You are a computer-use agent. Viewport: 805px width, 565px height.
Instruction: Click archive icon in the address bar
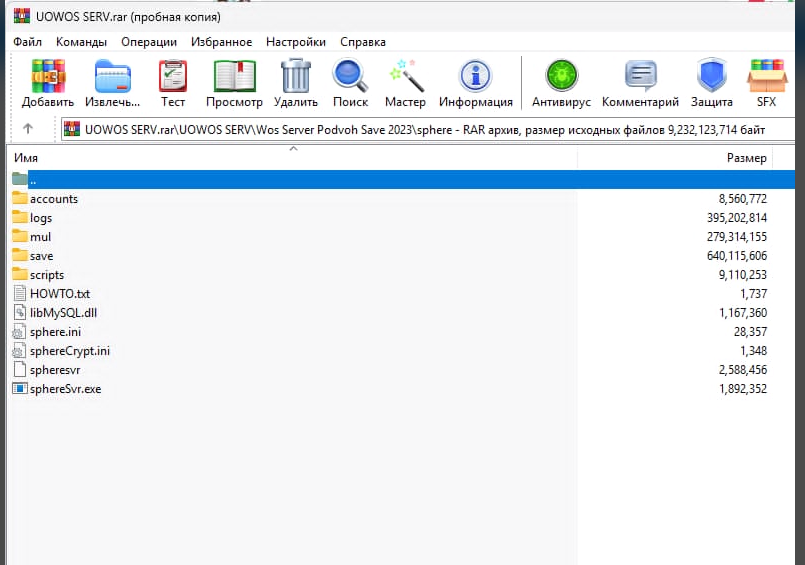pyautogui.click(x=72, y=129)
